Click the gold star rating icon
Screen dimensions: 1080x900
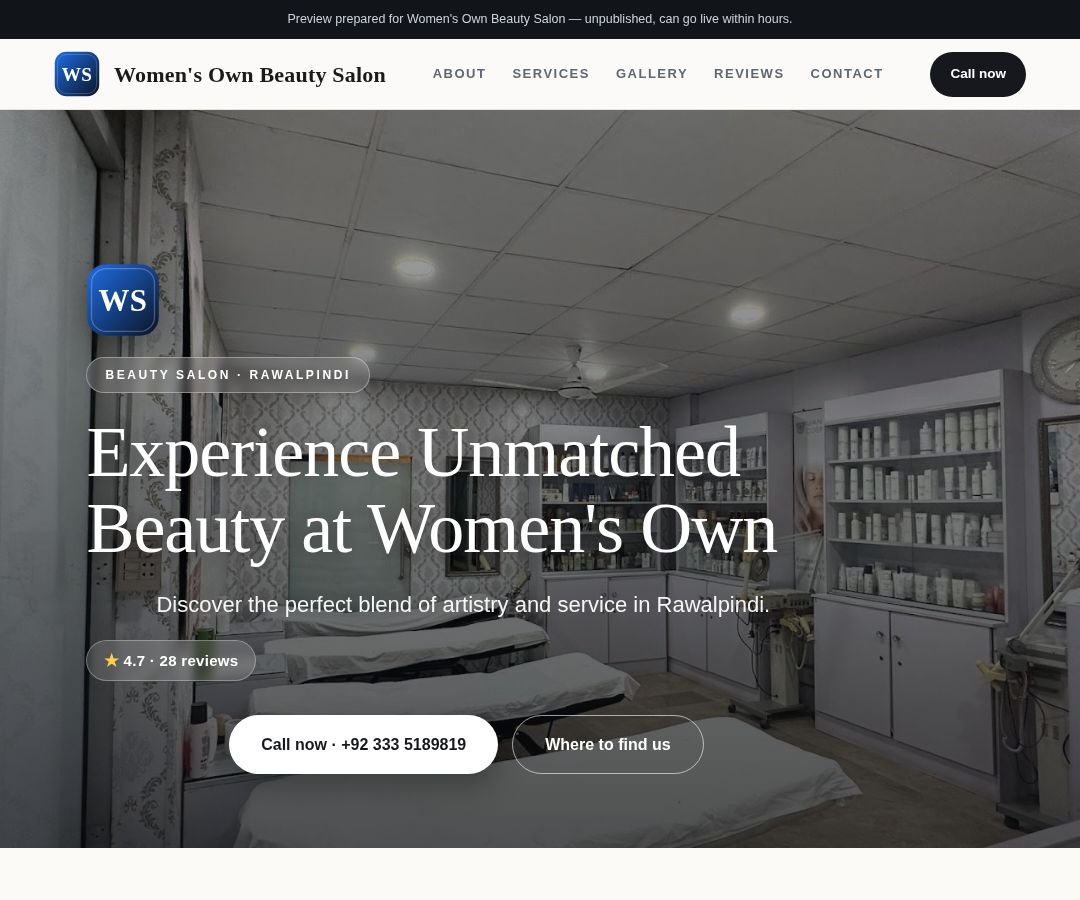click(112, 660)
